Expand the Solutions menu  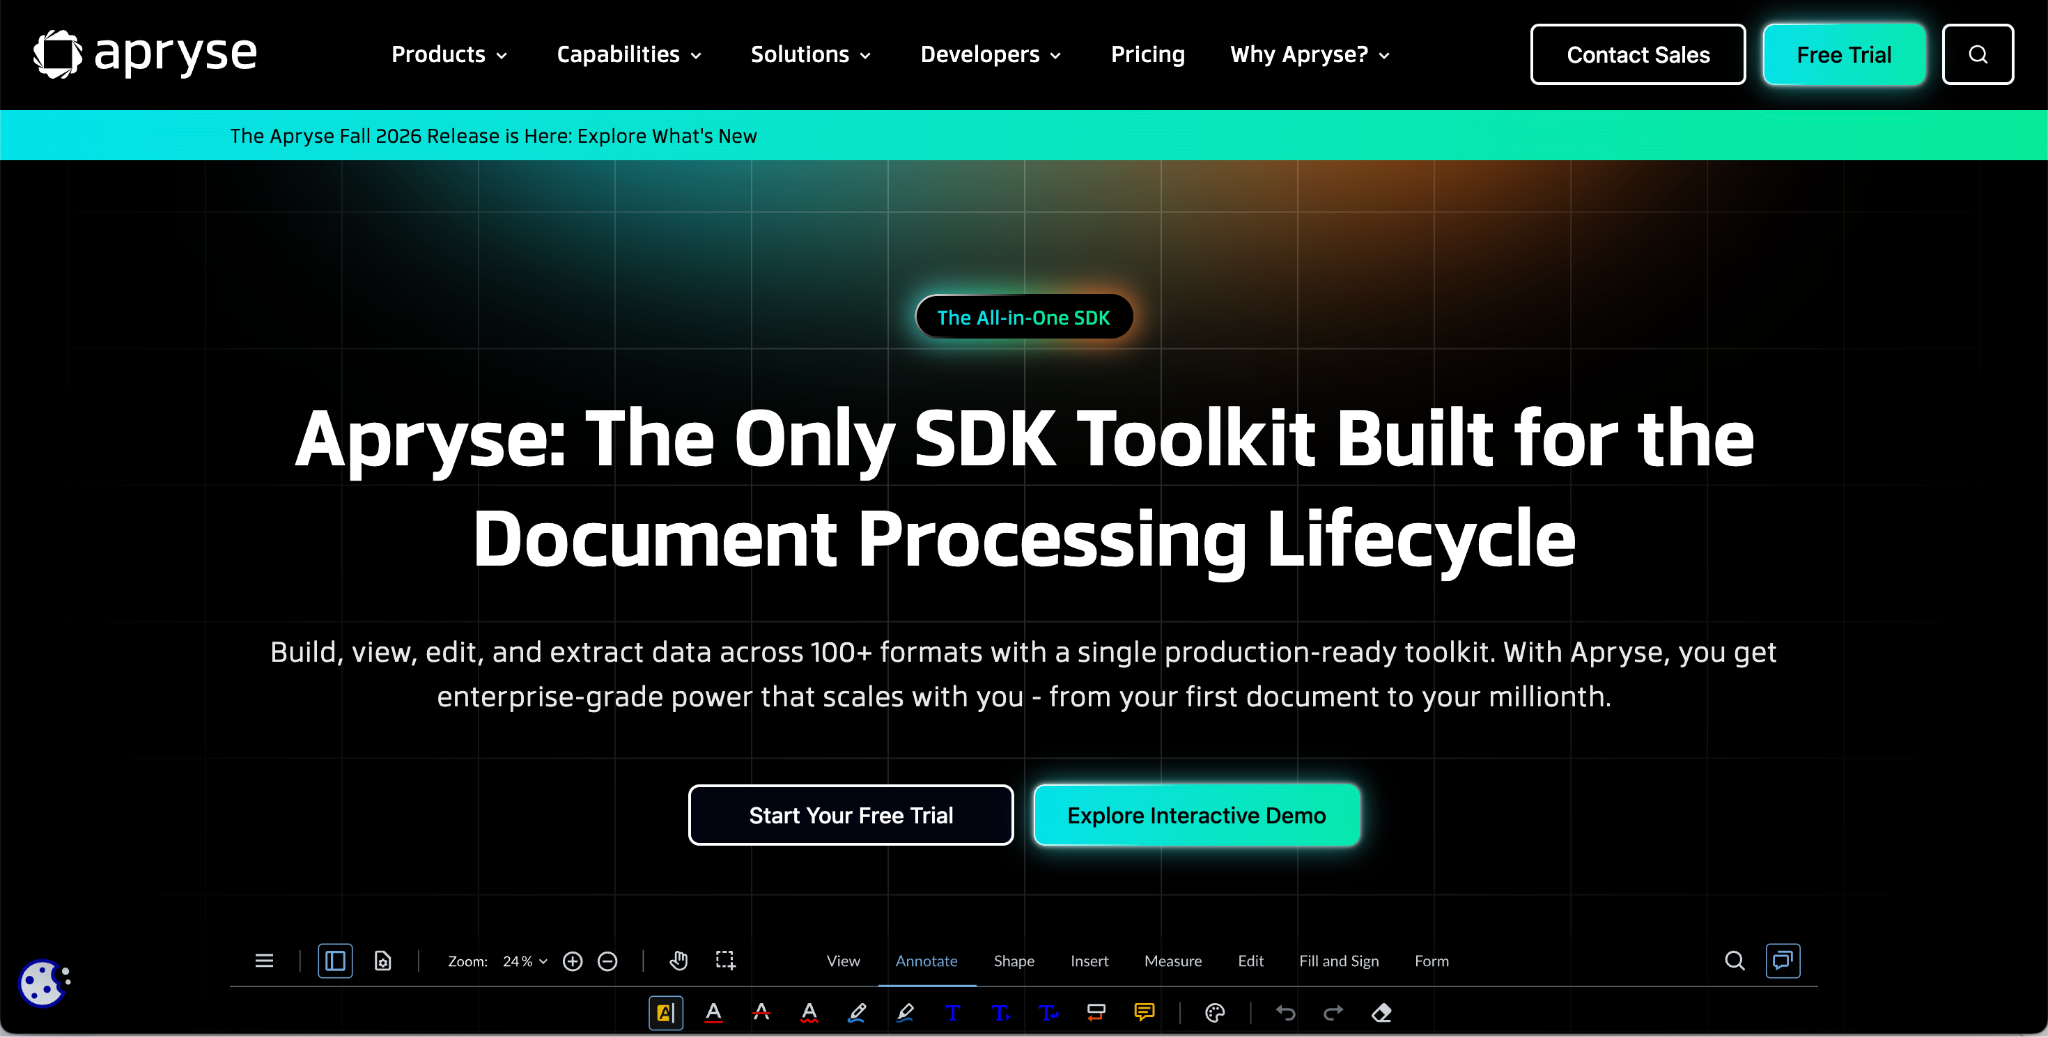811,55
